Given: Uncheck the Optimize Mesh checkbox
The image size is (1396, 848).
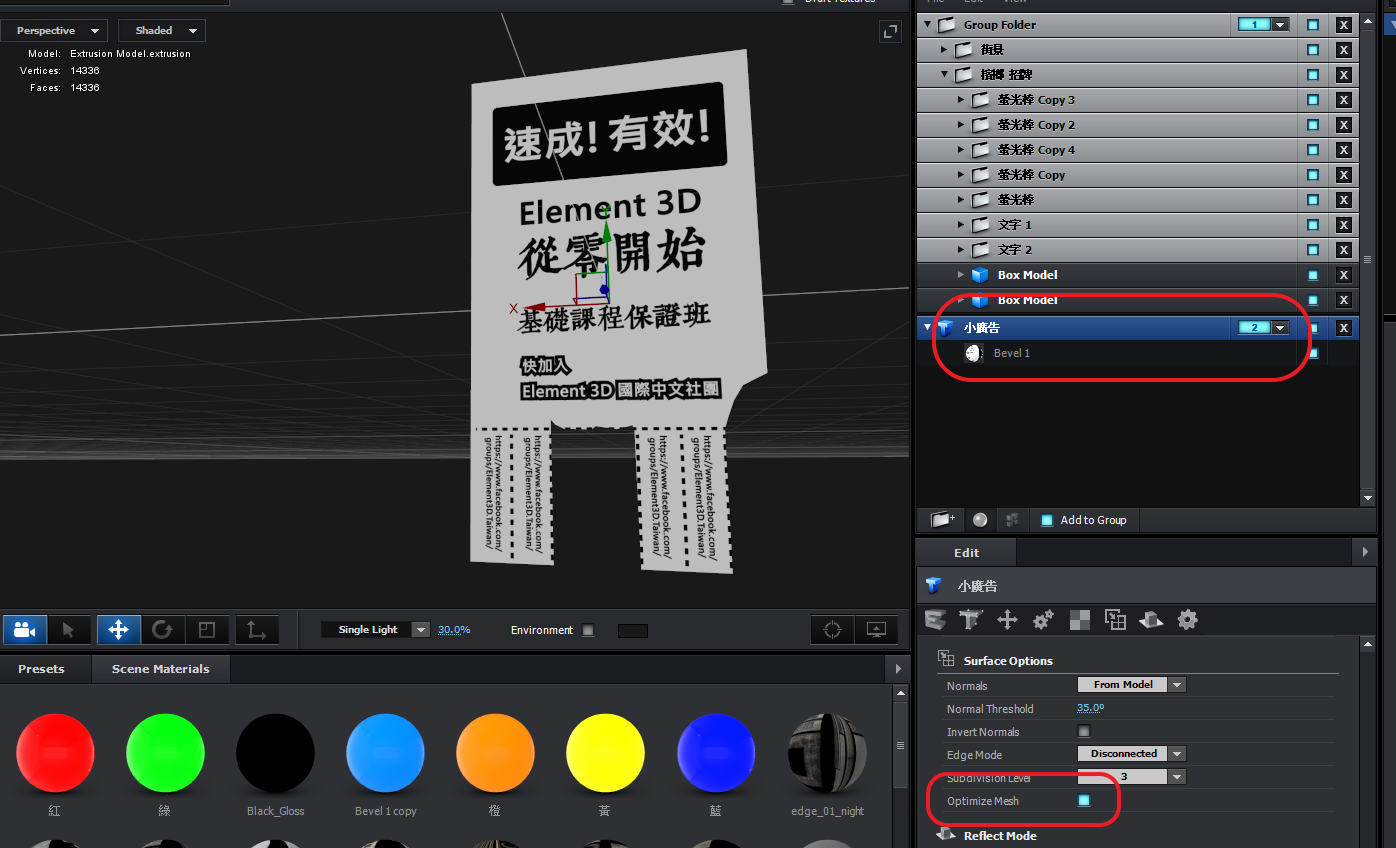Looking at the screenshot, I should 1084,801.
